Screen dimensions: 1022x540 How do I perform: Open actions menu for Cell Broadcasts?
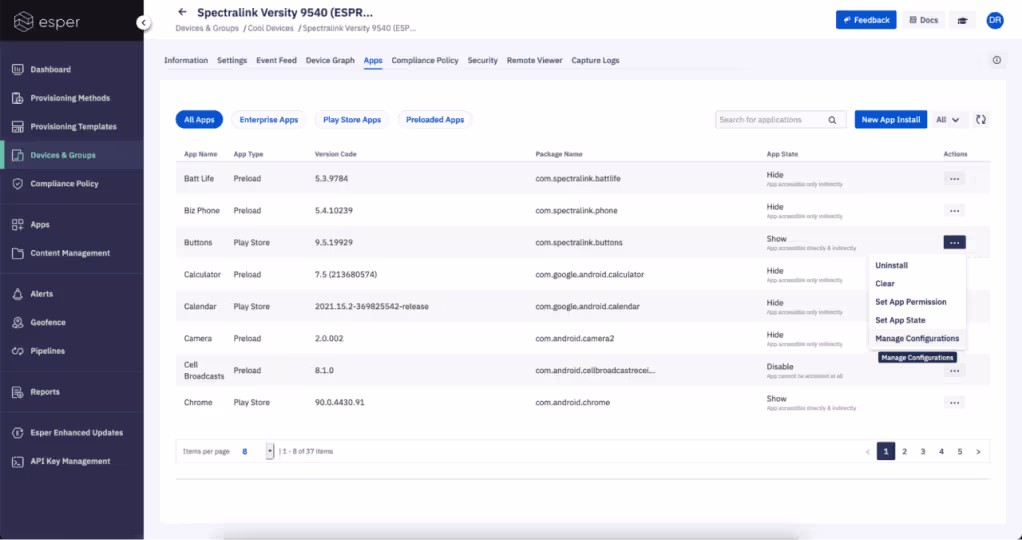(954, 370)
